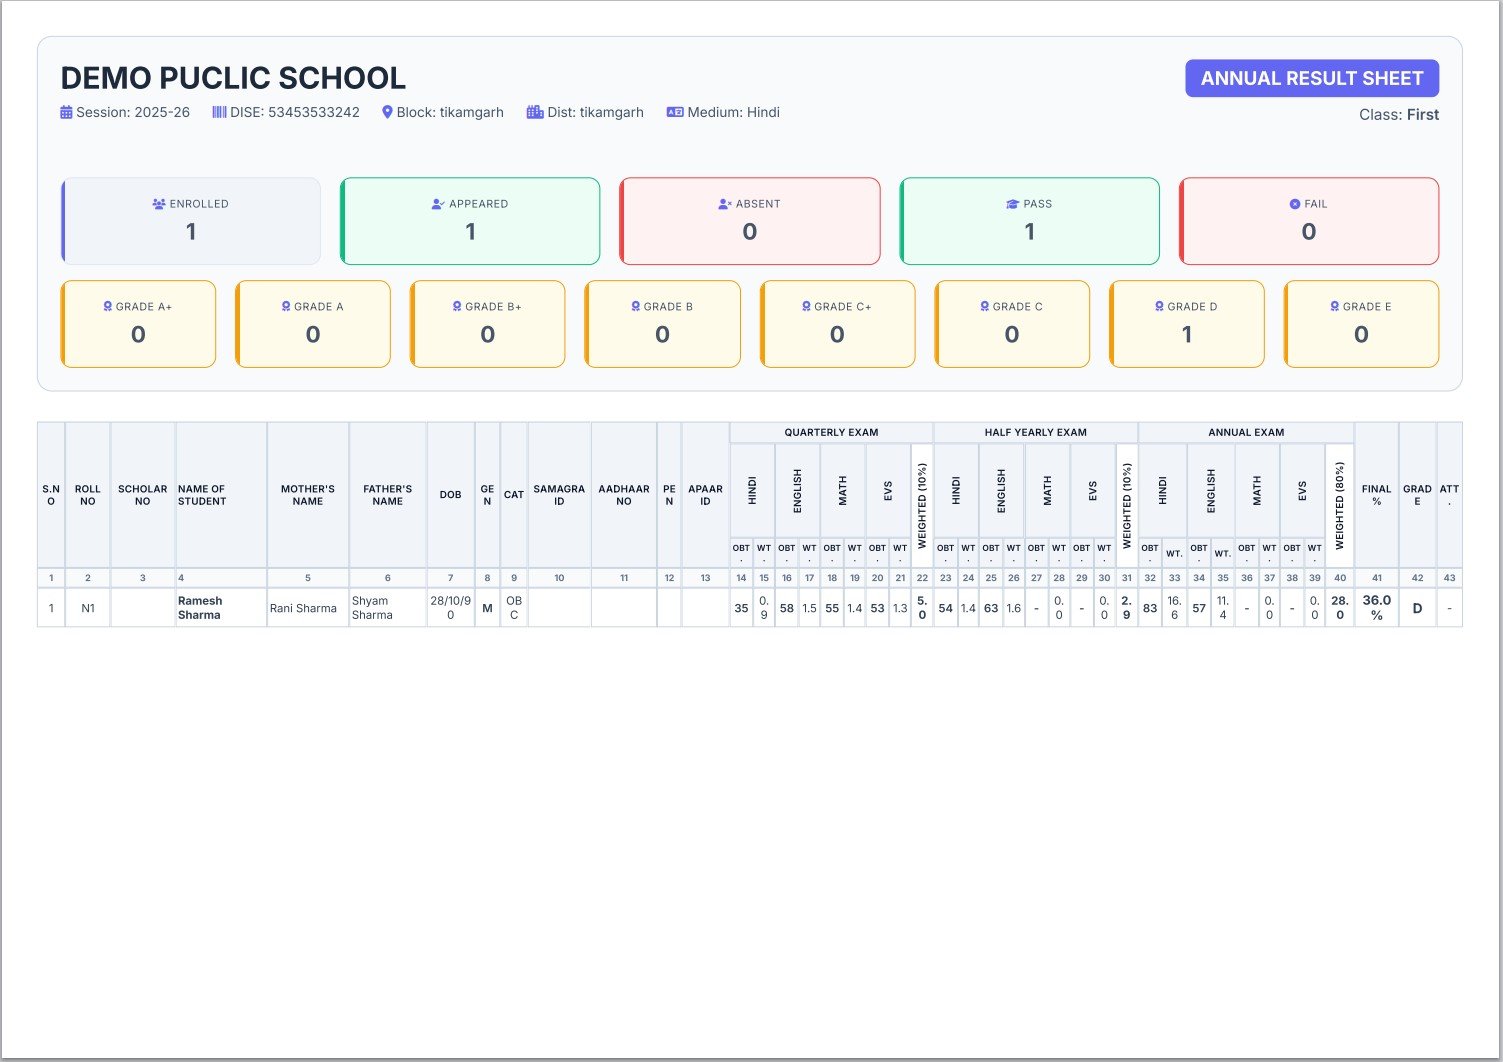
Task: Click the Grade A+ count card
Action: [138, 324]
